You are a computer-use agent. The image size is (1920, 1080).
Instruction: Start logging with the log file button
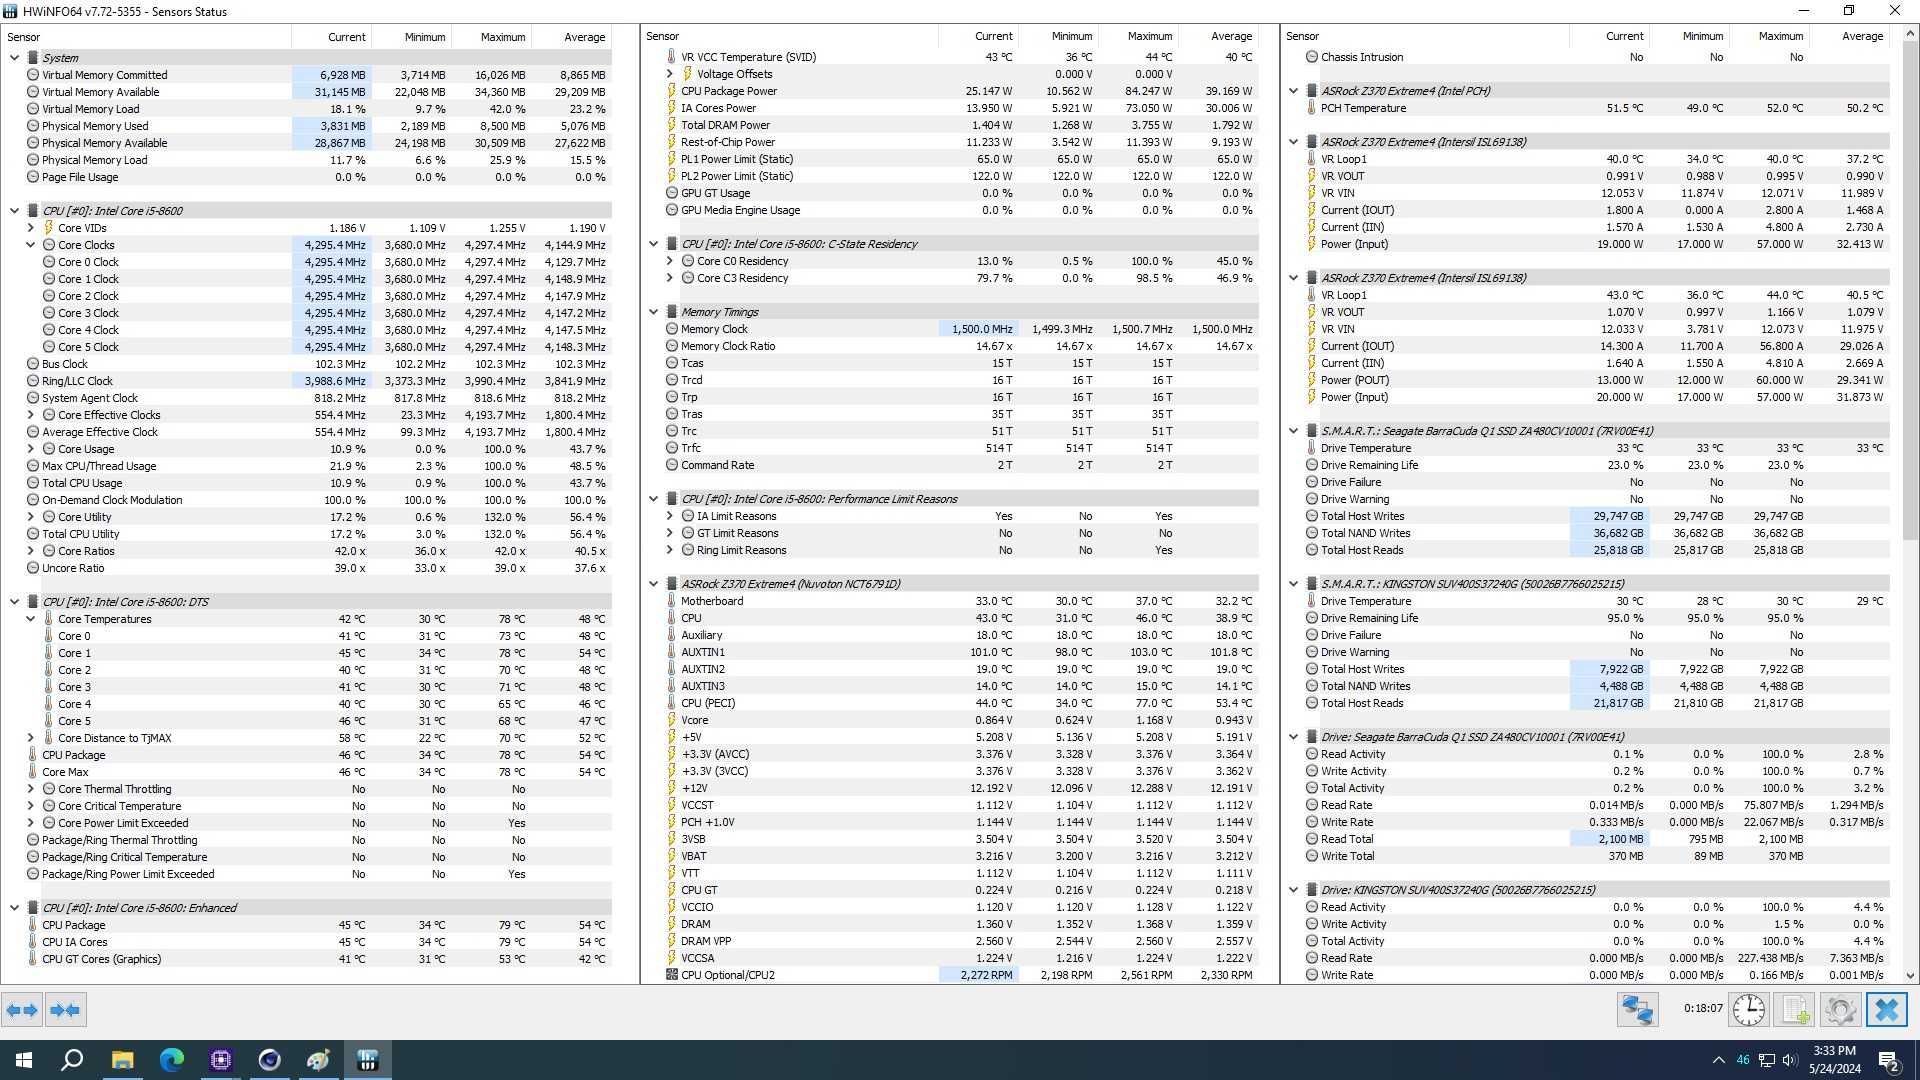click(x=1794, y=1010)
